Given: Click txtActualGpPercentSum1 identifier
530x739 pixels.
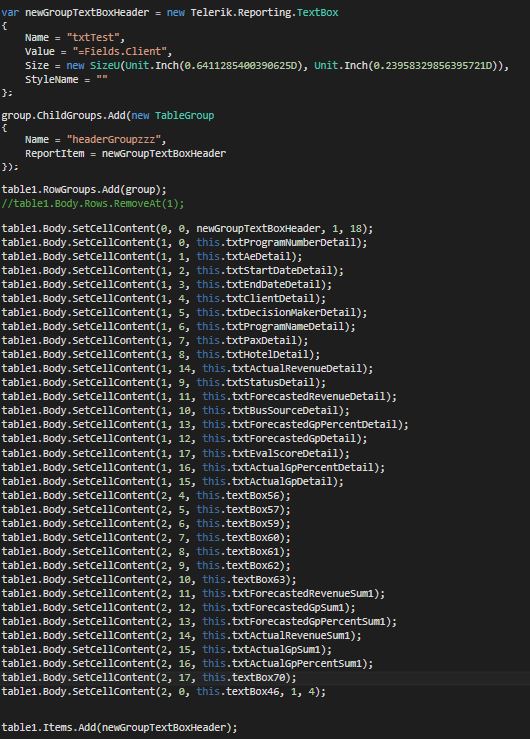Looking at the screenshot, I should pyautogui.click(x=297, y=664).
